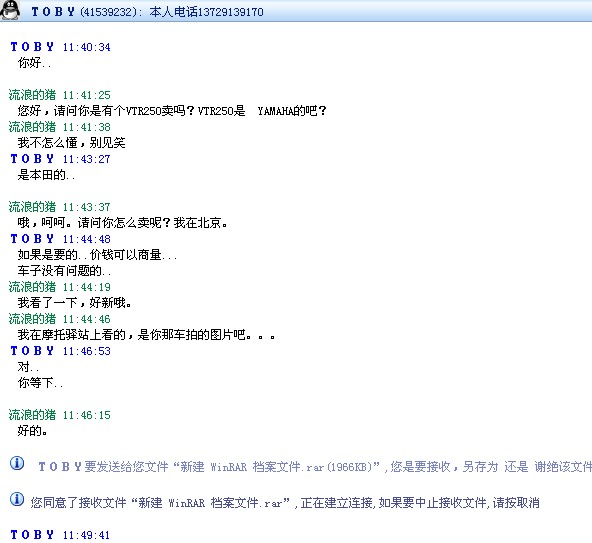Select the TOBY (41539232) header title
Image resolution: width=592 pixels, height=543 pixels.
[83, 12]
